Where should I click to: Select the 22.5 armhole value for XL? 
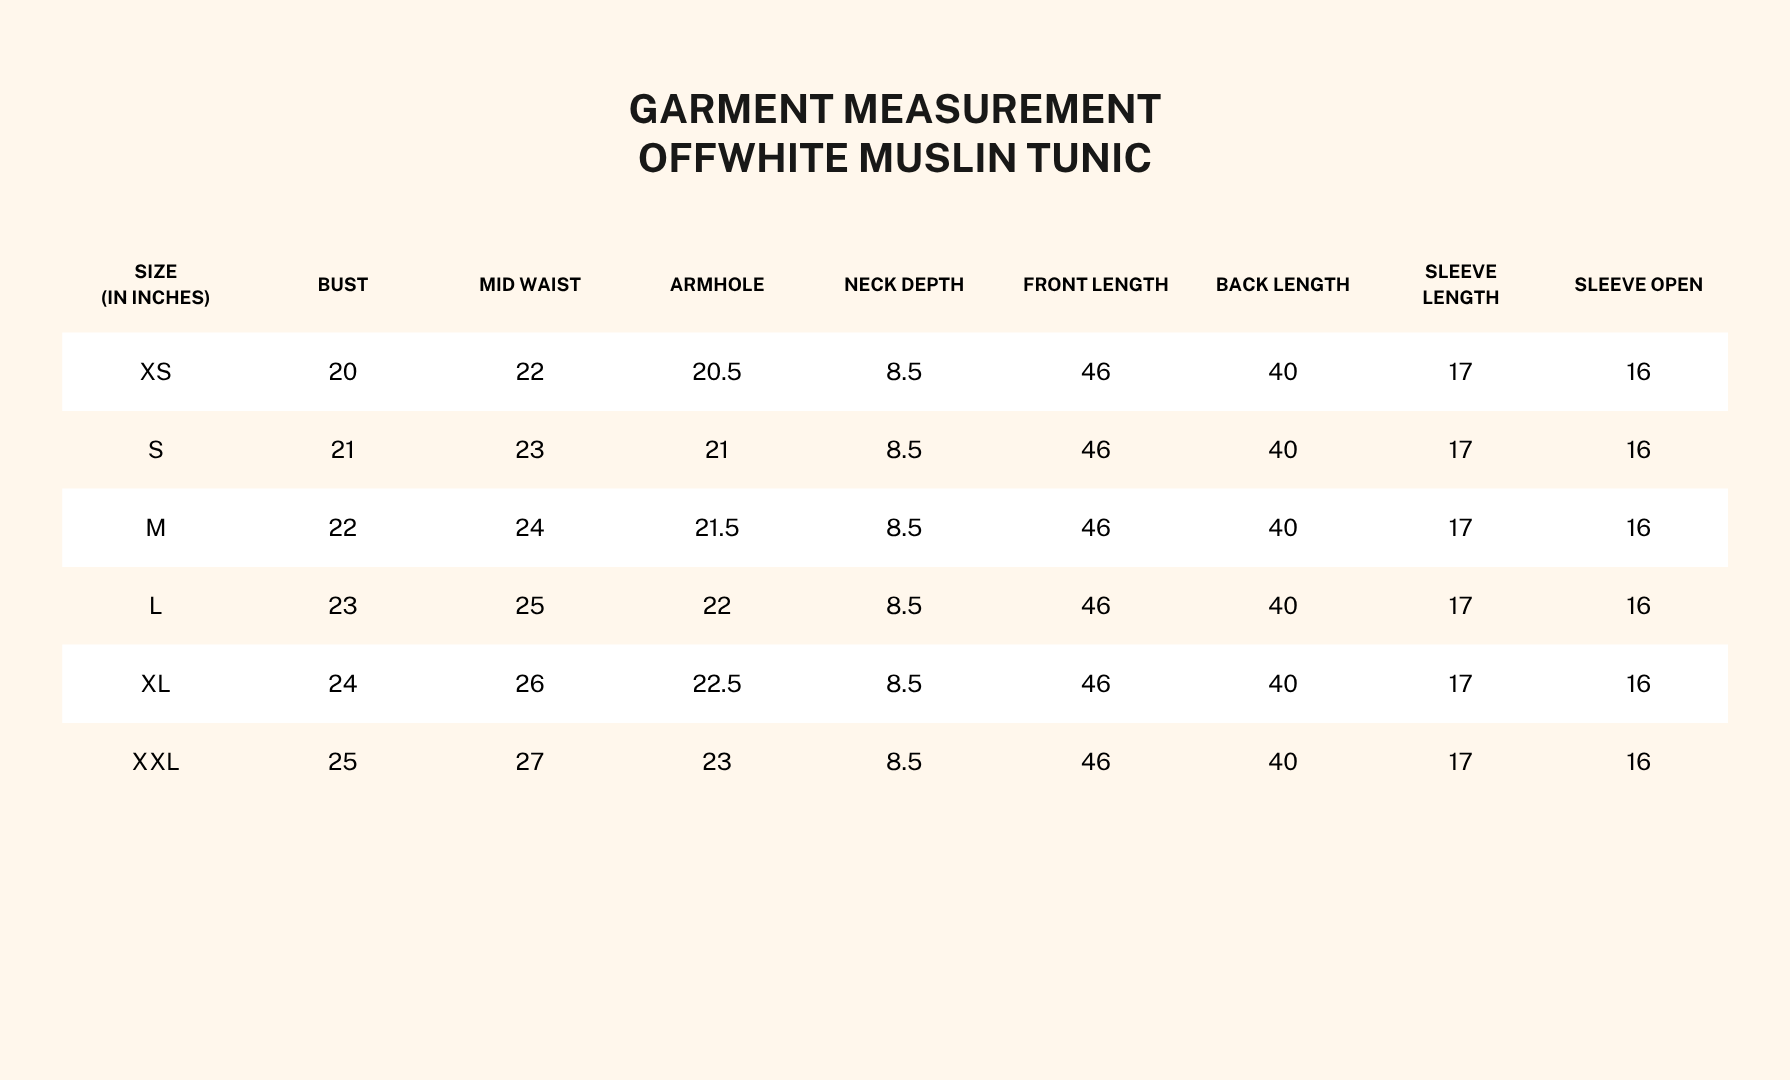click(717, 684)
